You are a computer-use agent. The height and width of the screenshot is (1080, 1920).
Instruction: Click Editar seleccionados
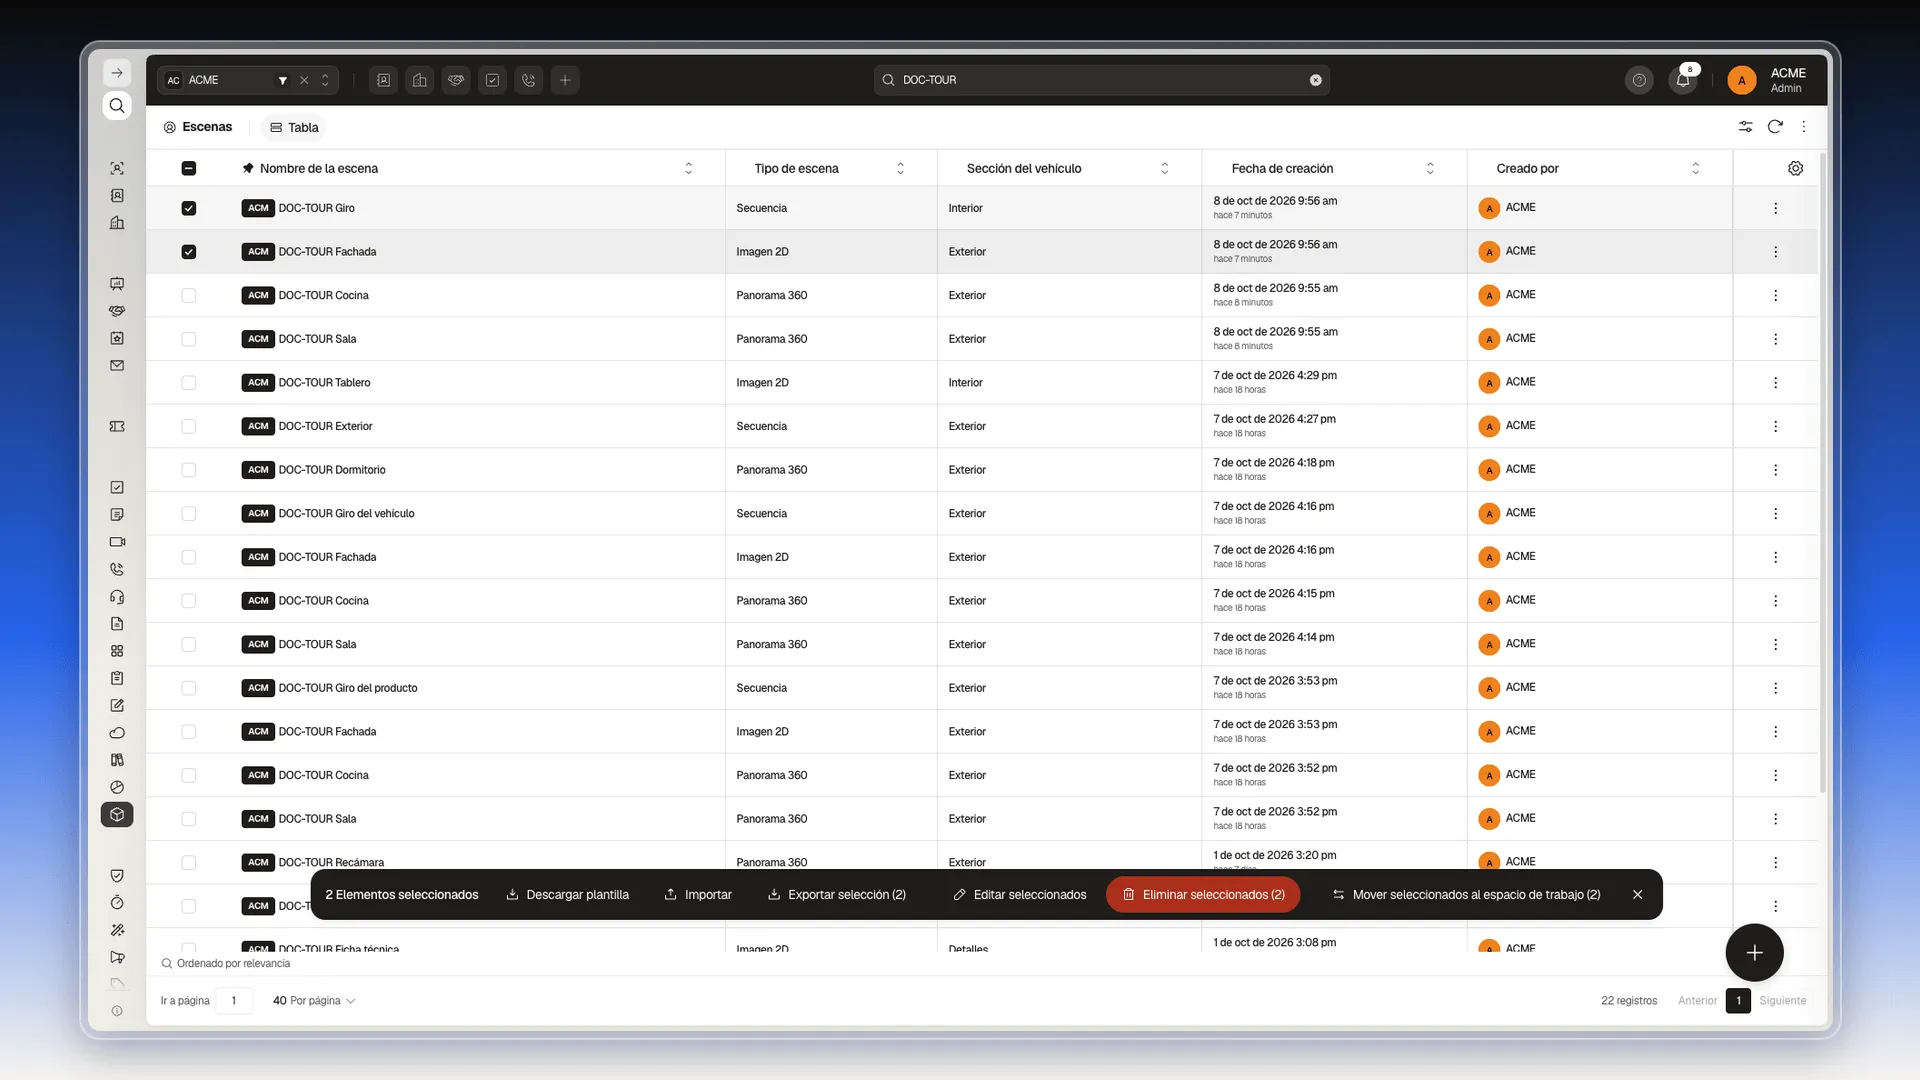point(1020,895)
